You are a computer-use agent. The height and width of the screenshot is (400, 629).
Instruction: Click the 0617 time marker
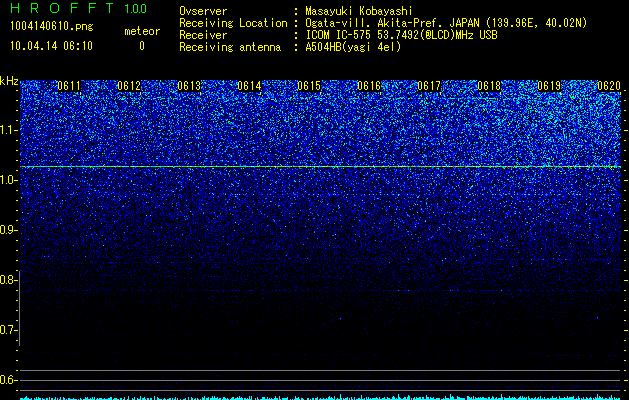click(x=429, y=86)
